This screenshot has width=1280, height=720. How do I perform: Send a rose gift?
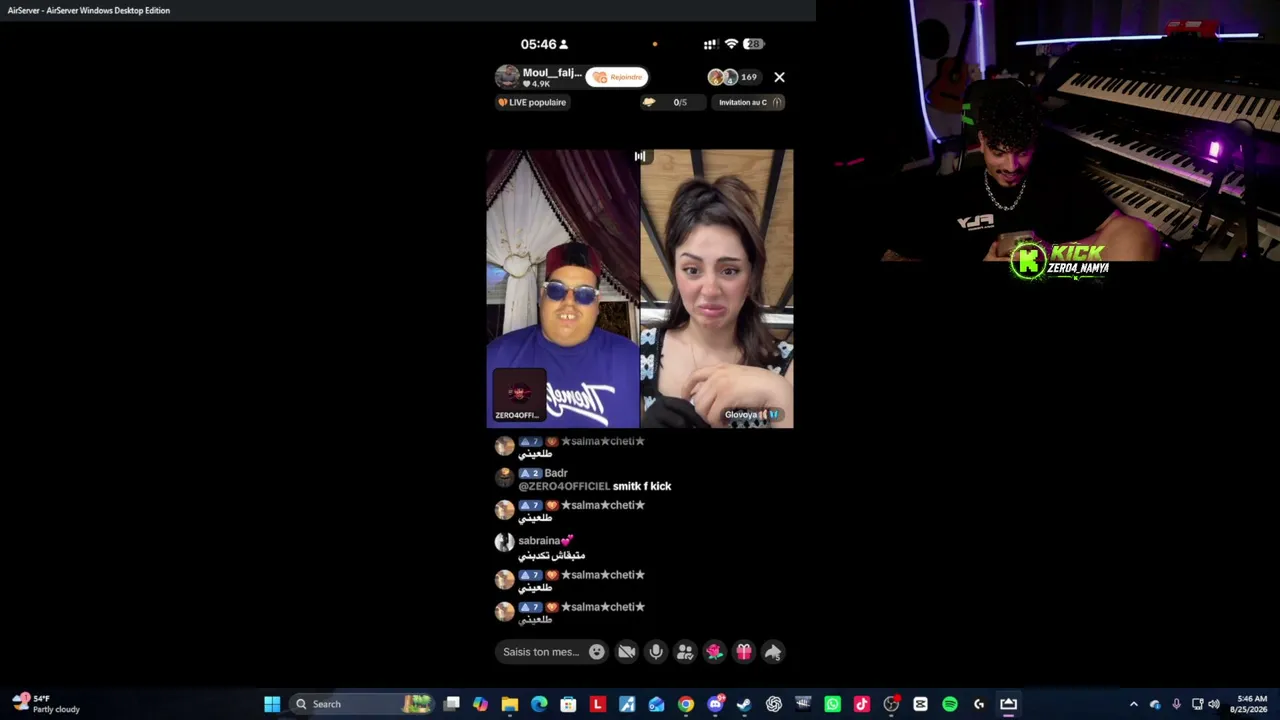[x=714, y=652]
